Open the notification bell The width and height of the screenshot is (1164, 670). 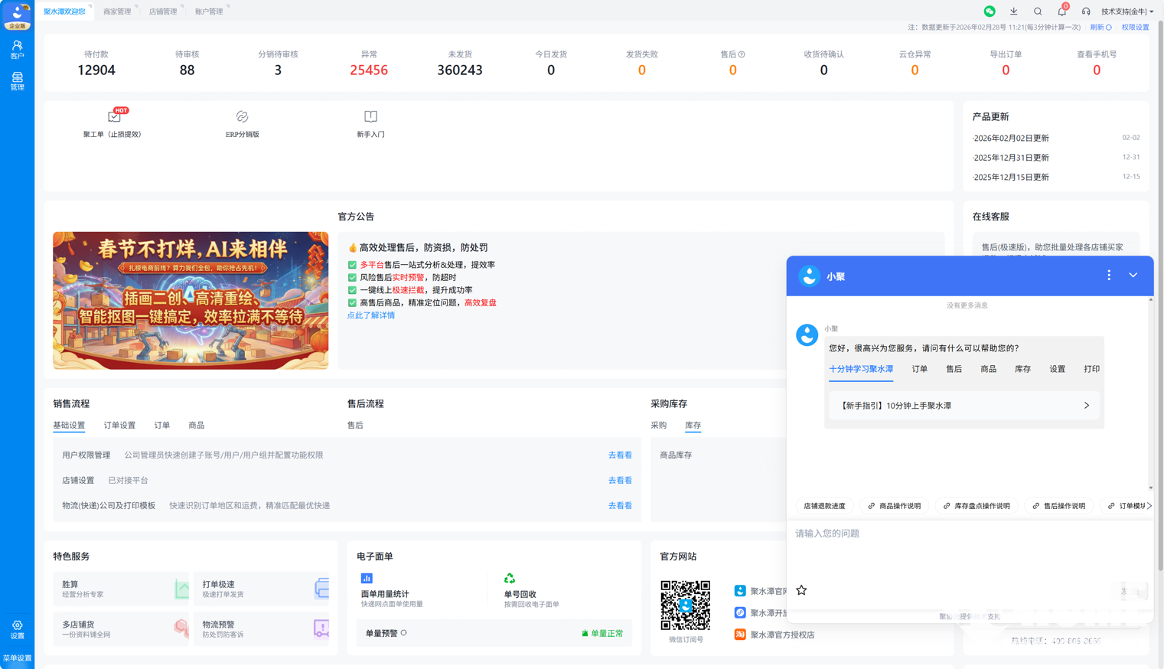click(x=1062, y=11)
